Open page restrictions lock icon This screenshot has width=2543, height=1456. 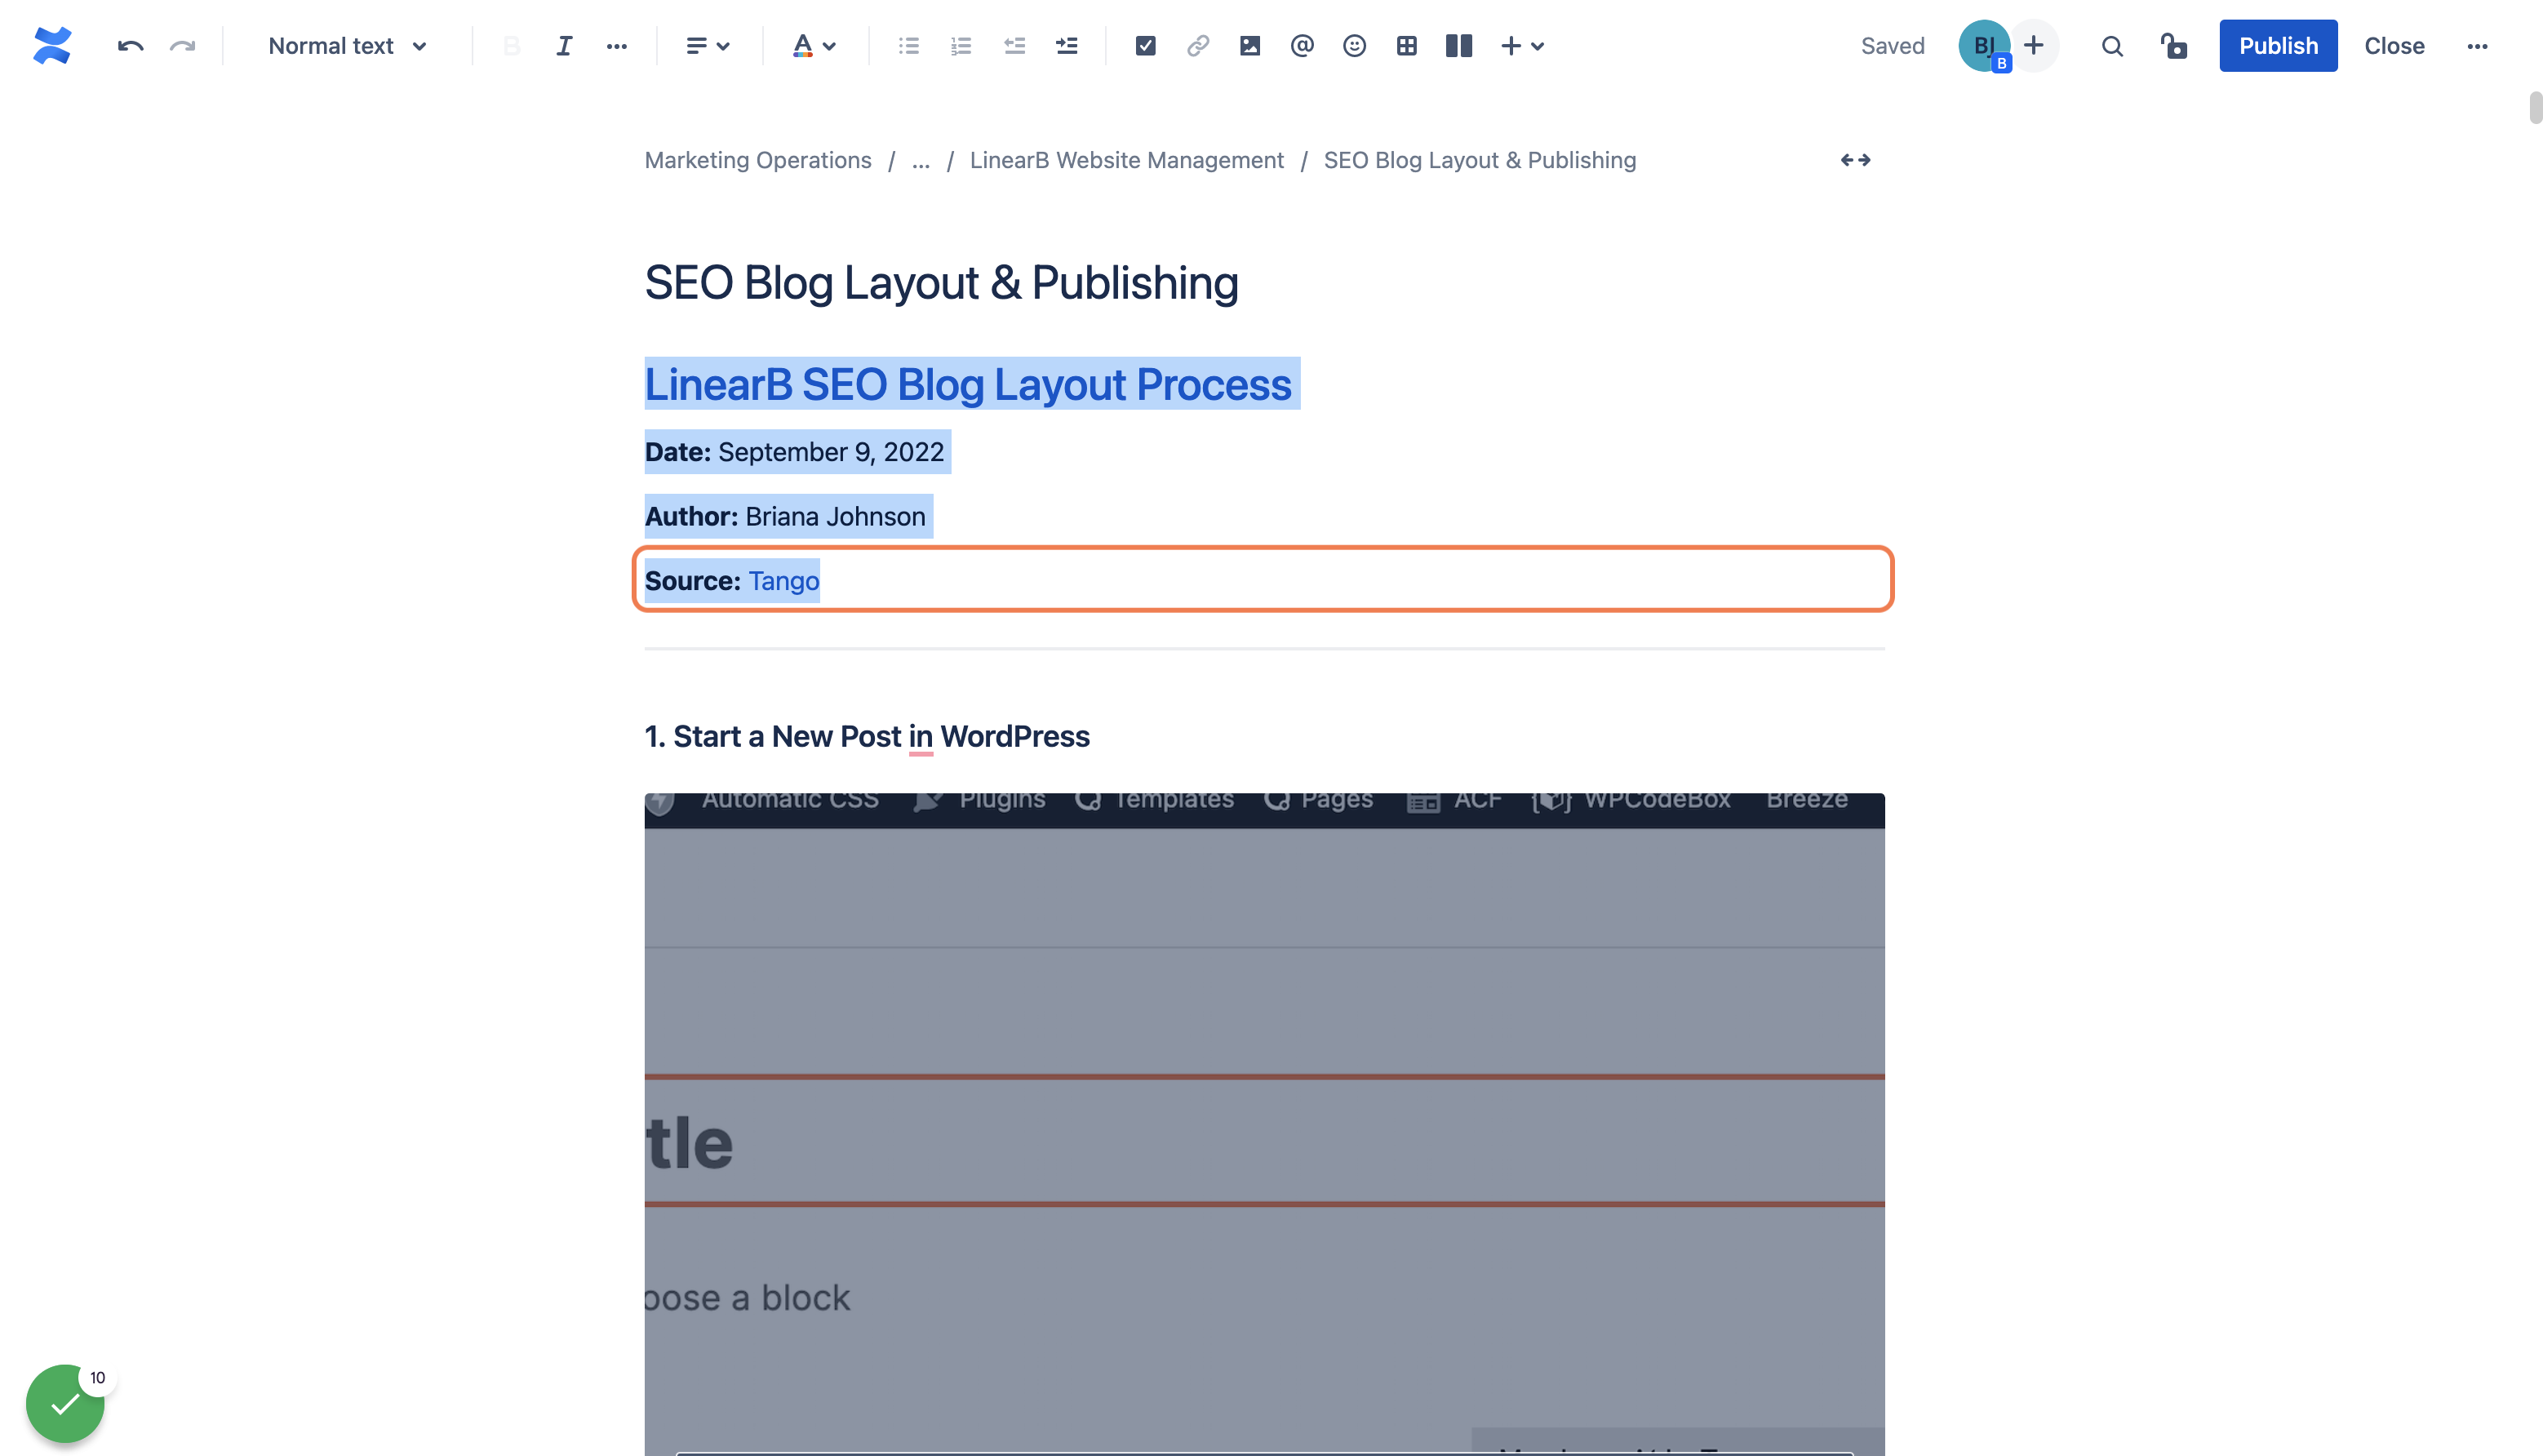point(2173,46)
